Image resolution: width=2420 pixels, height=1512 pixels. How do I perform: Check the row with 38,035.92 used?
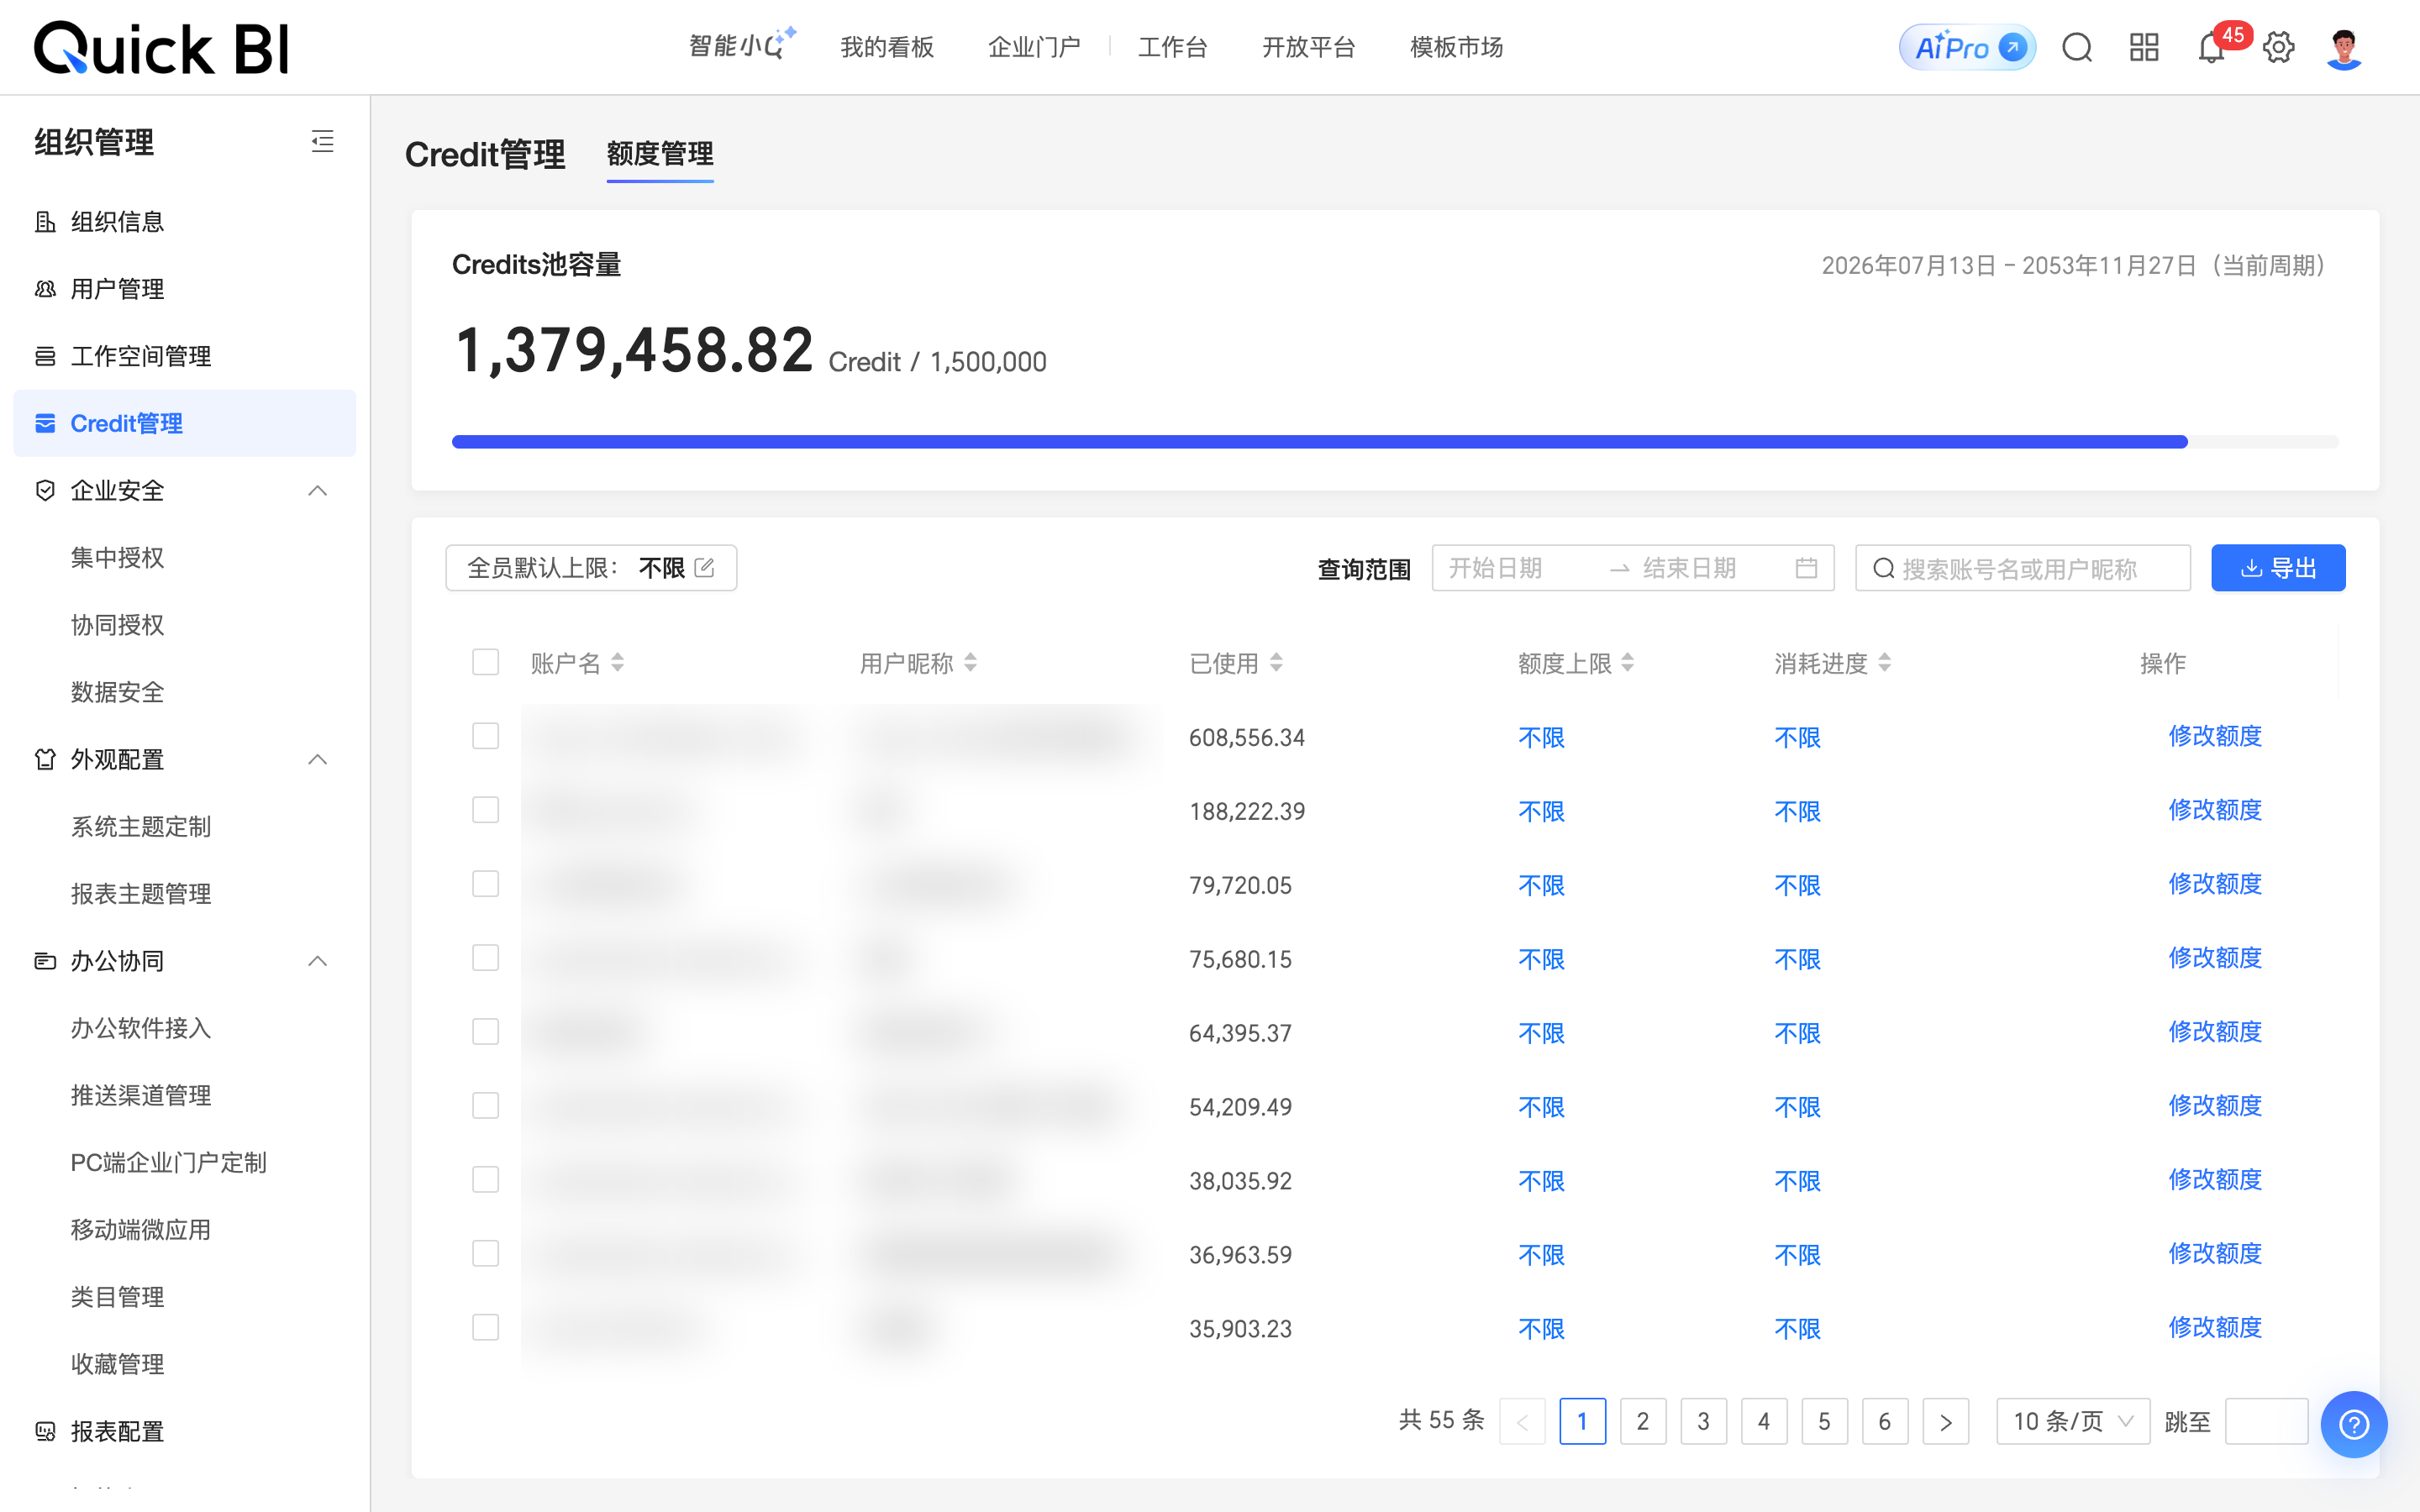point(485,1180)
